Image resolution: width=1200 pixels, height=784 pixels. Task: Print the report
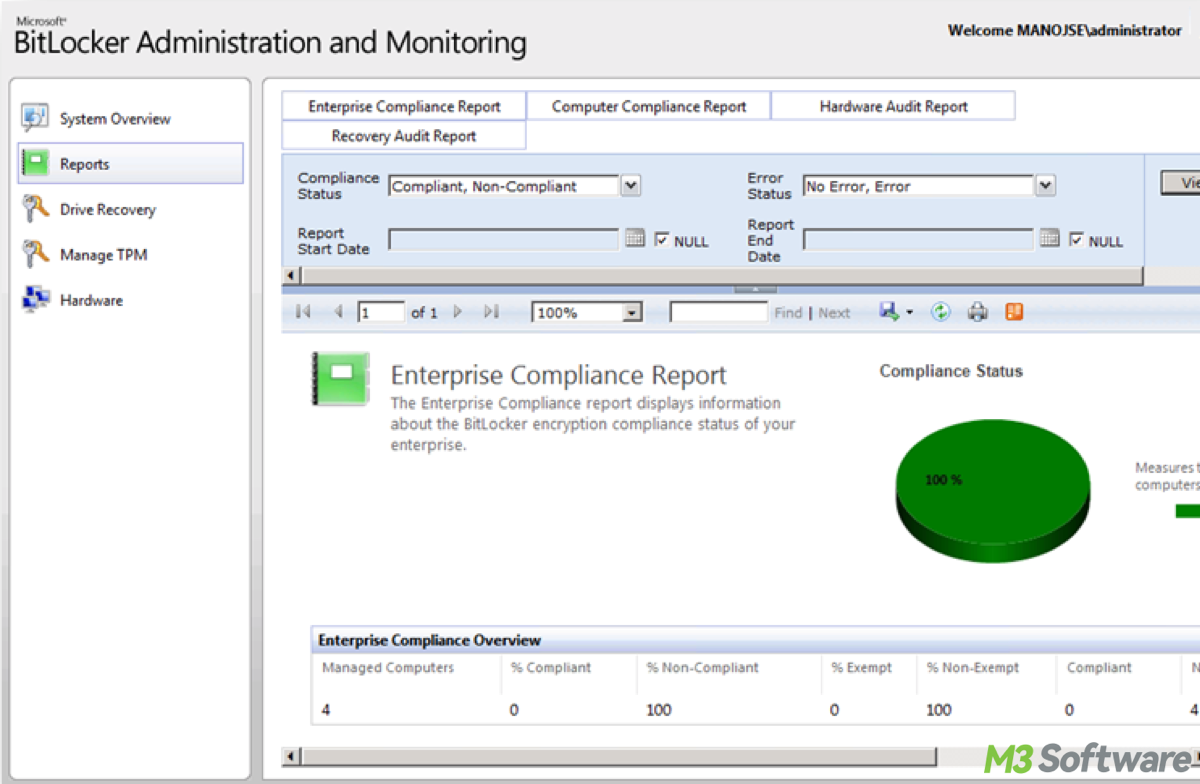[977, 312]
